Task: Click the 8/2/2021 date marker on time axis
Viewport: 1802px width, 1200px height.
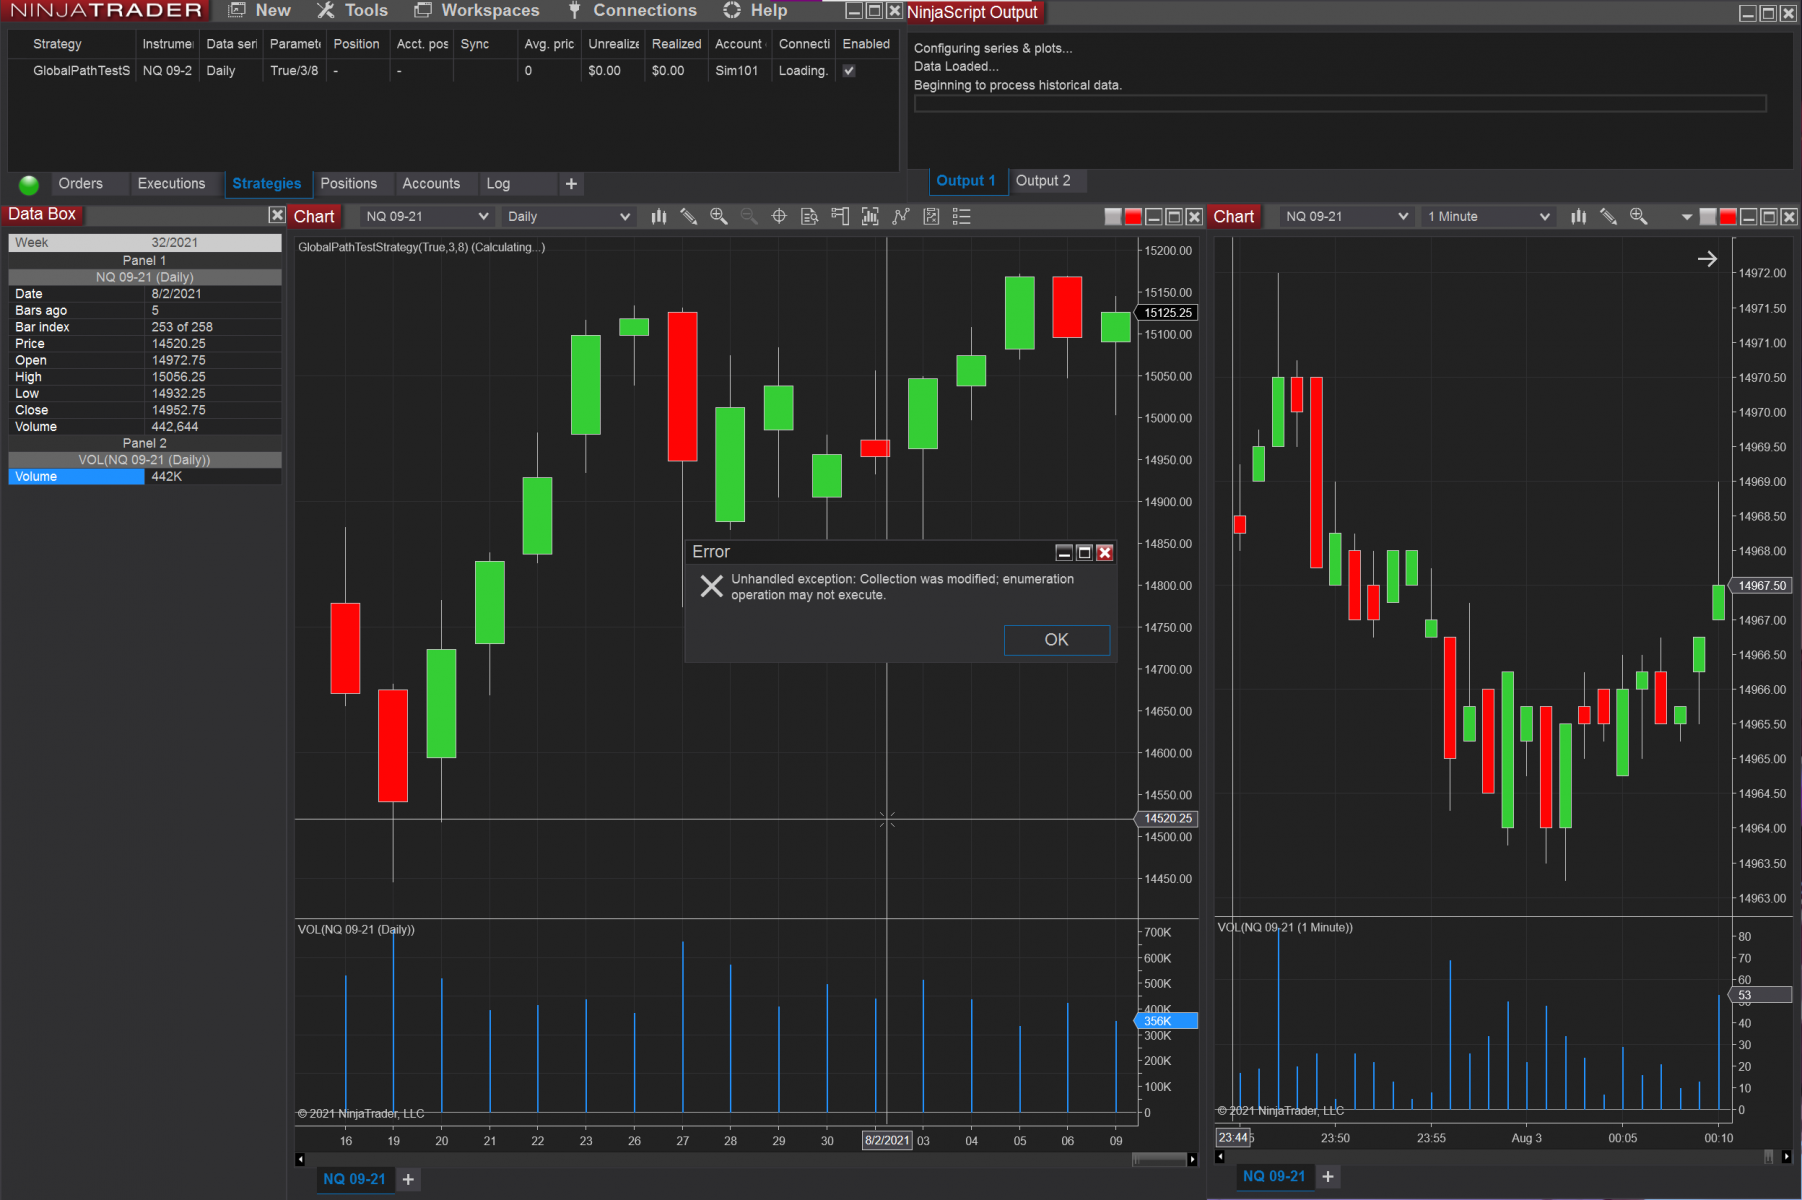Action: pyautogui.click(x=887, y=1141)
